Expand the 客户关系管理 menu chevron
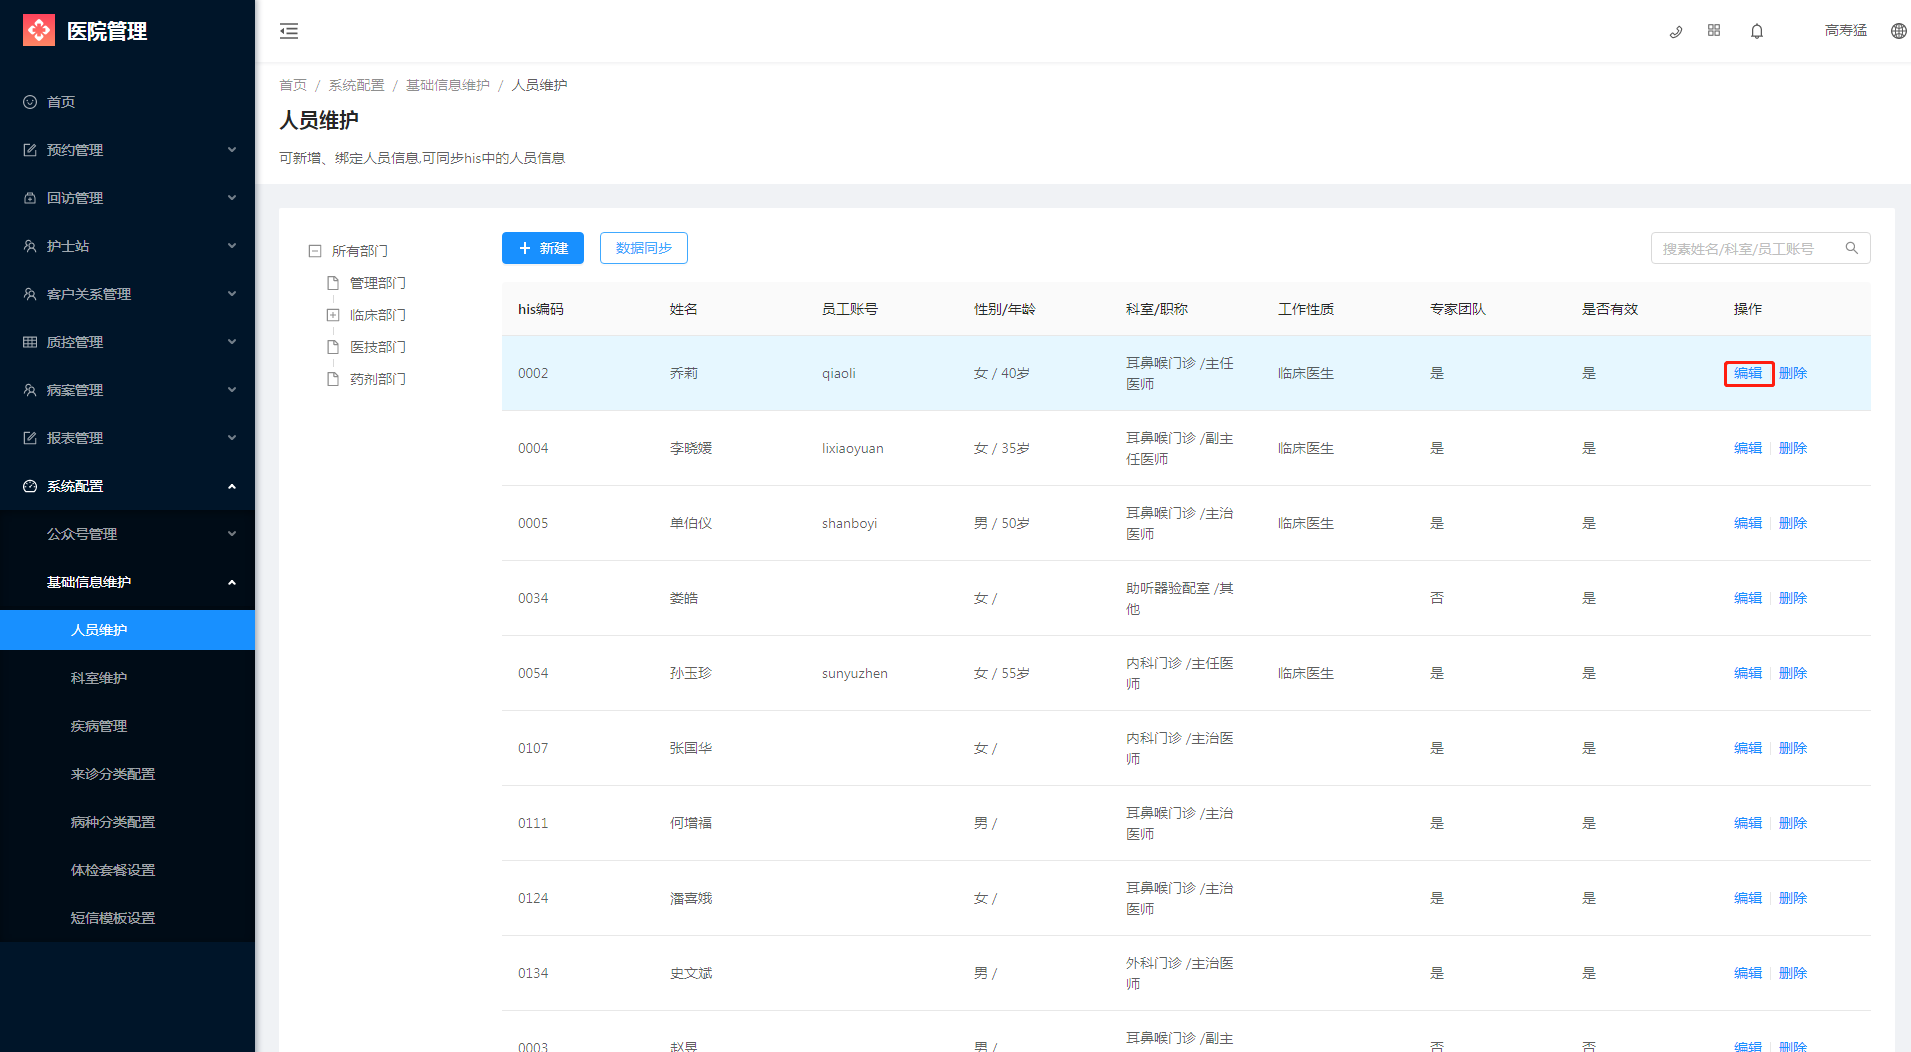The height and width of the screenshot is (1052, 1911). [232, 294]
